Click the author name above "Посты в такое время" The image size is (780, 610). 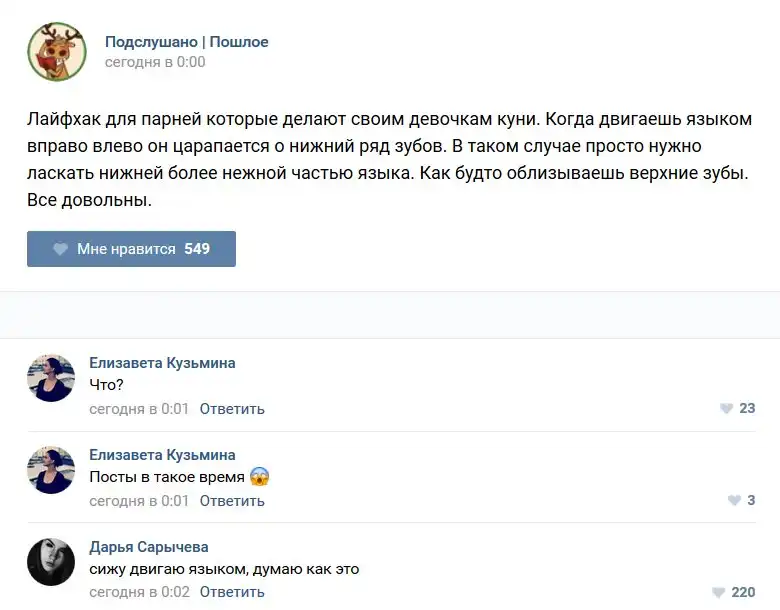pyautogui.click(x=162, y=455)
